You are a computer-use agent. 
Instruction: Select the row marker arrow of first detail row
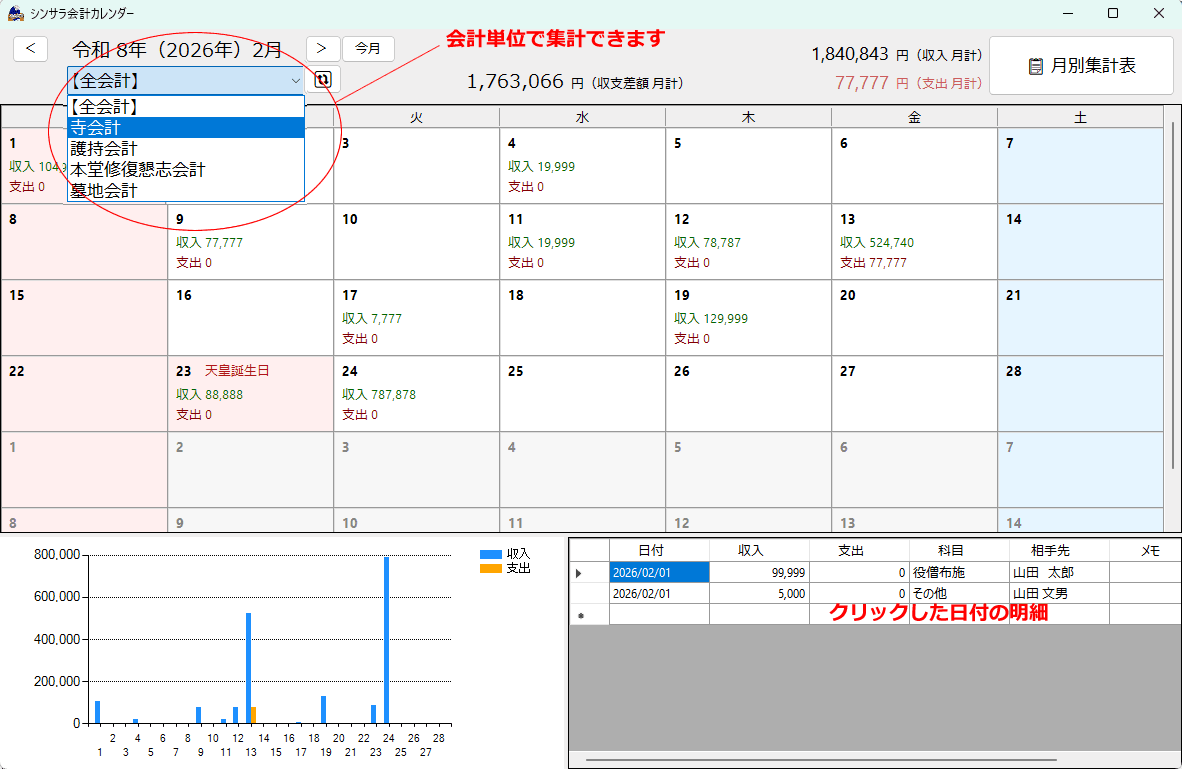pyautogui.click(x=579, y=573)
